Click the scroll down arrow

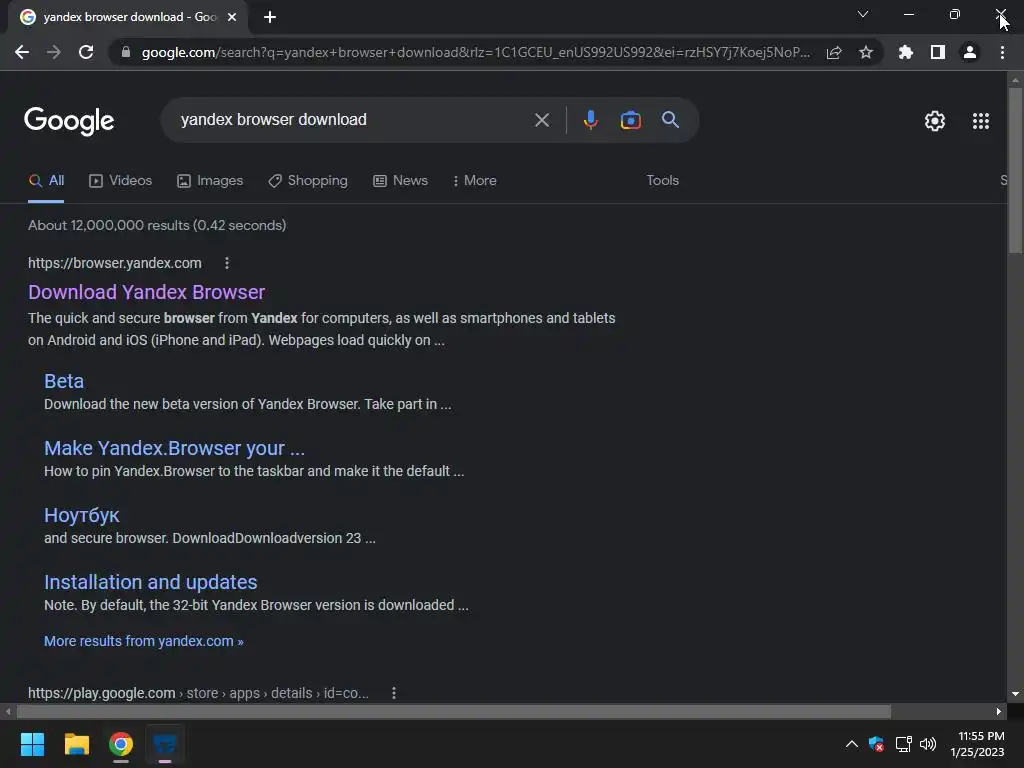(1015, 694)
